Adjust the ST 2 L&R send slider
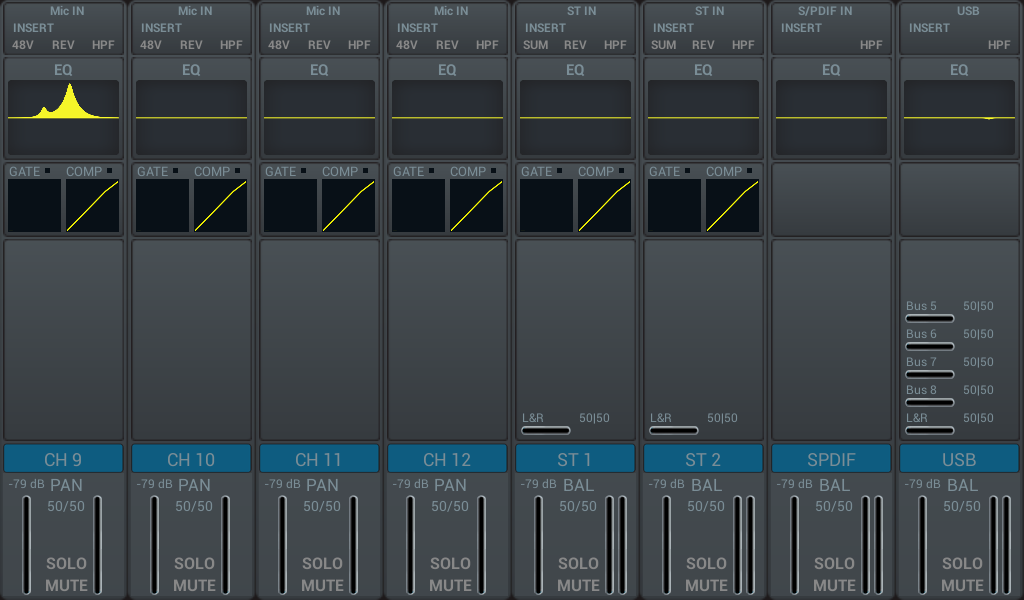The image size is (1024, 600). pyautogui.click(x=674, y=431)
